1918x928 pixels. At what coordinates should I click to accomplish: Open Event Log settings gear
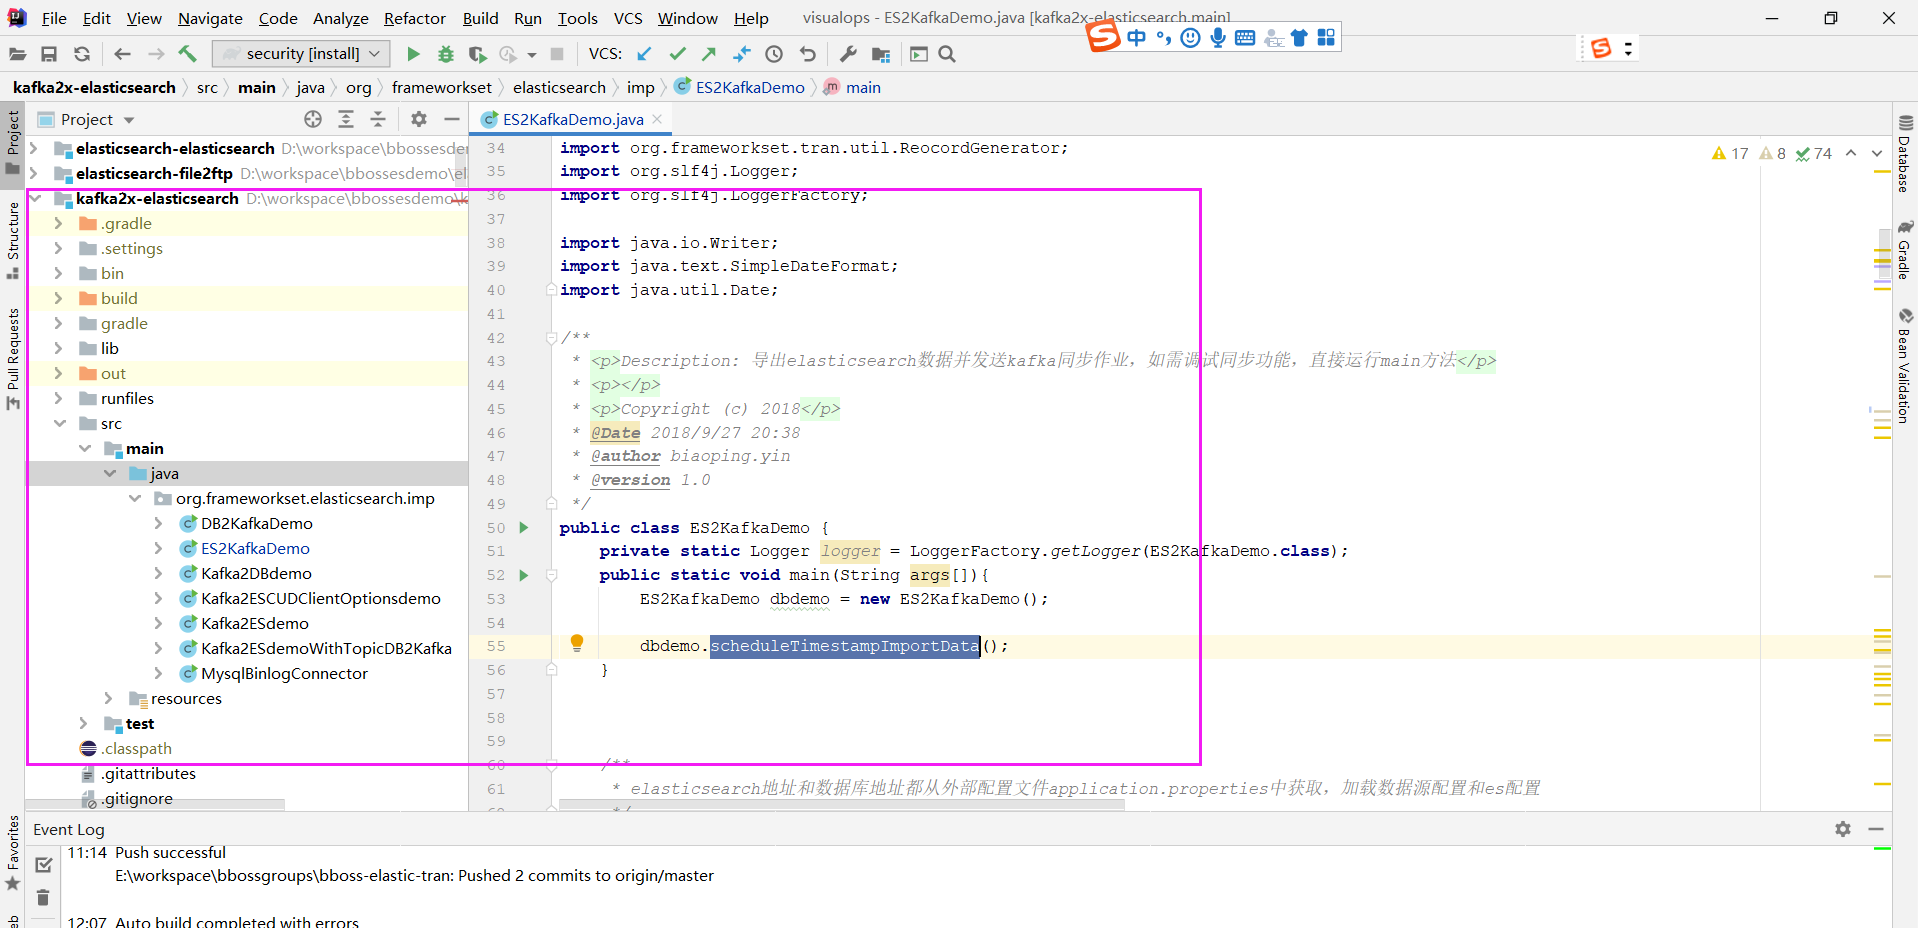pyautogui.click(x=1843, y=829)
